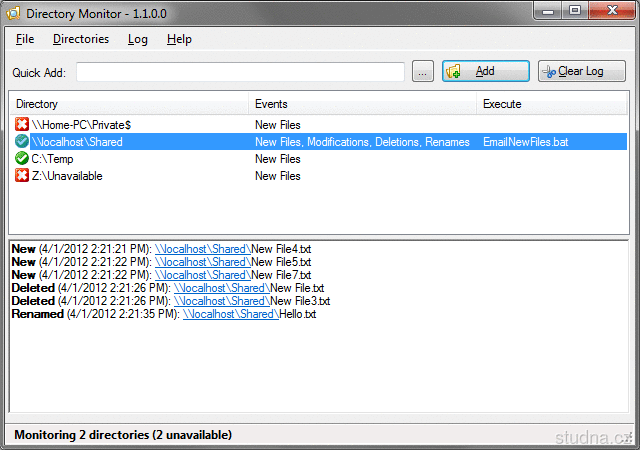Screen dimensions: 640x450
Task: Open the Directories menu
Action: (x=81, y=39)
